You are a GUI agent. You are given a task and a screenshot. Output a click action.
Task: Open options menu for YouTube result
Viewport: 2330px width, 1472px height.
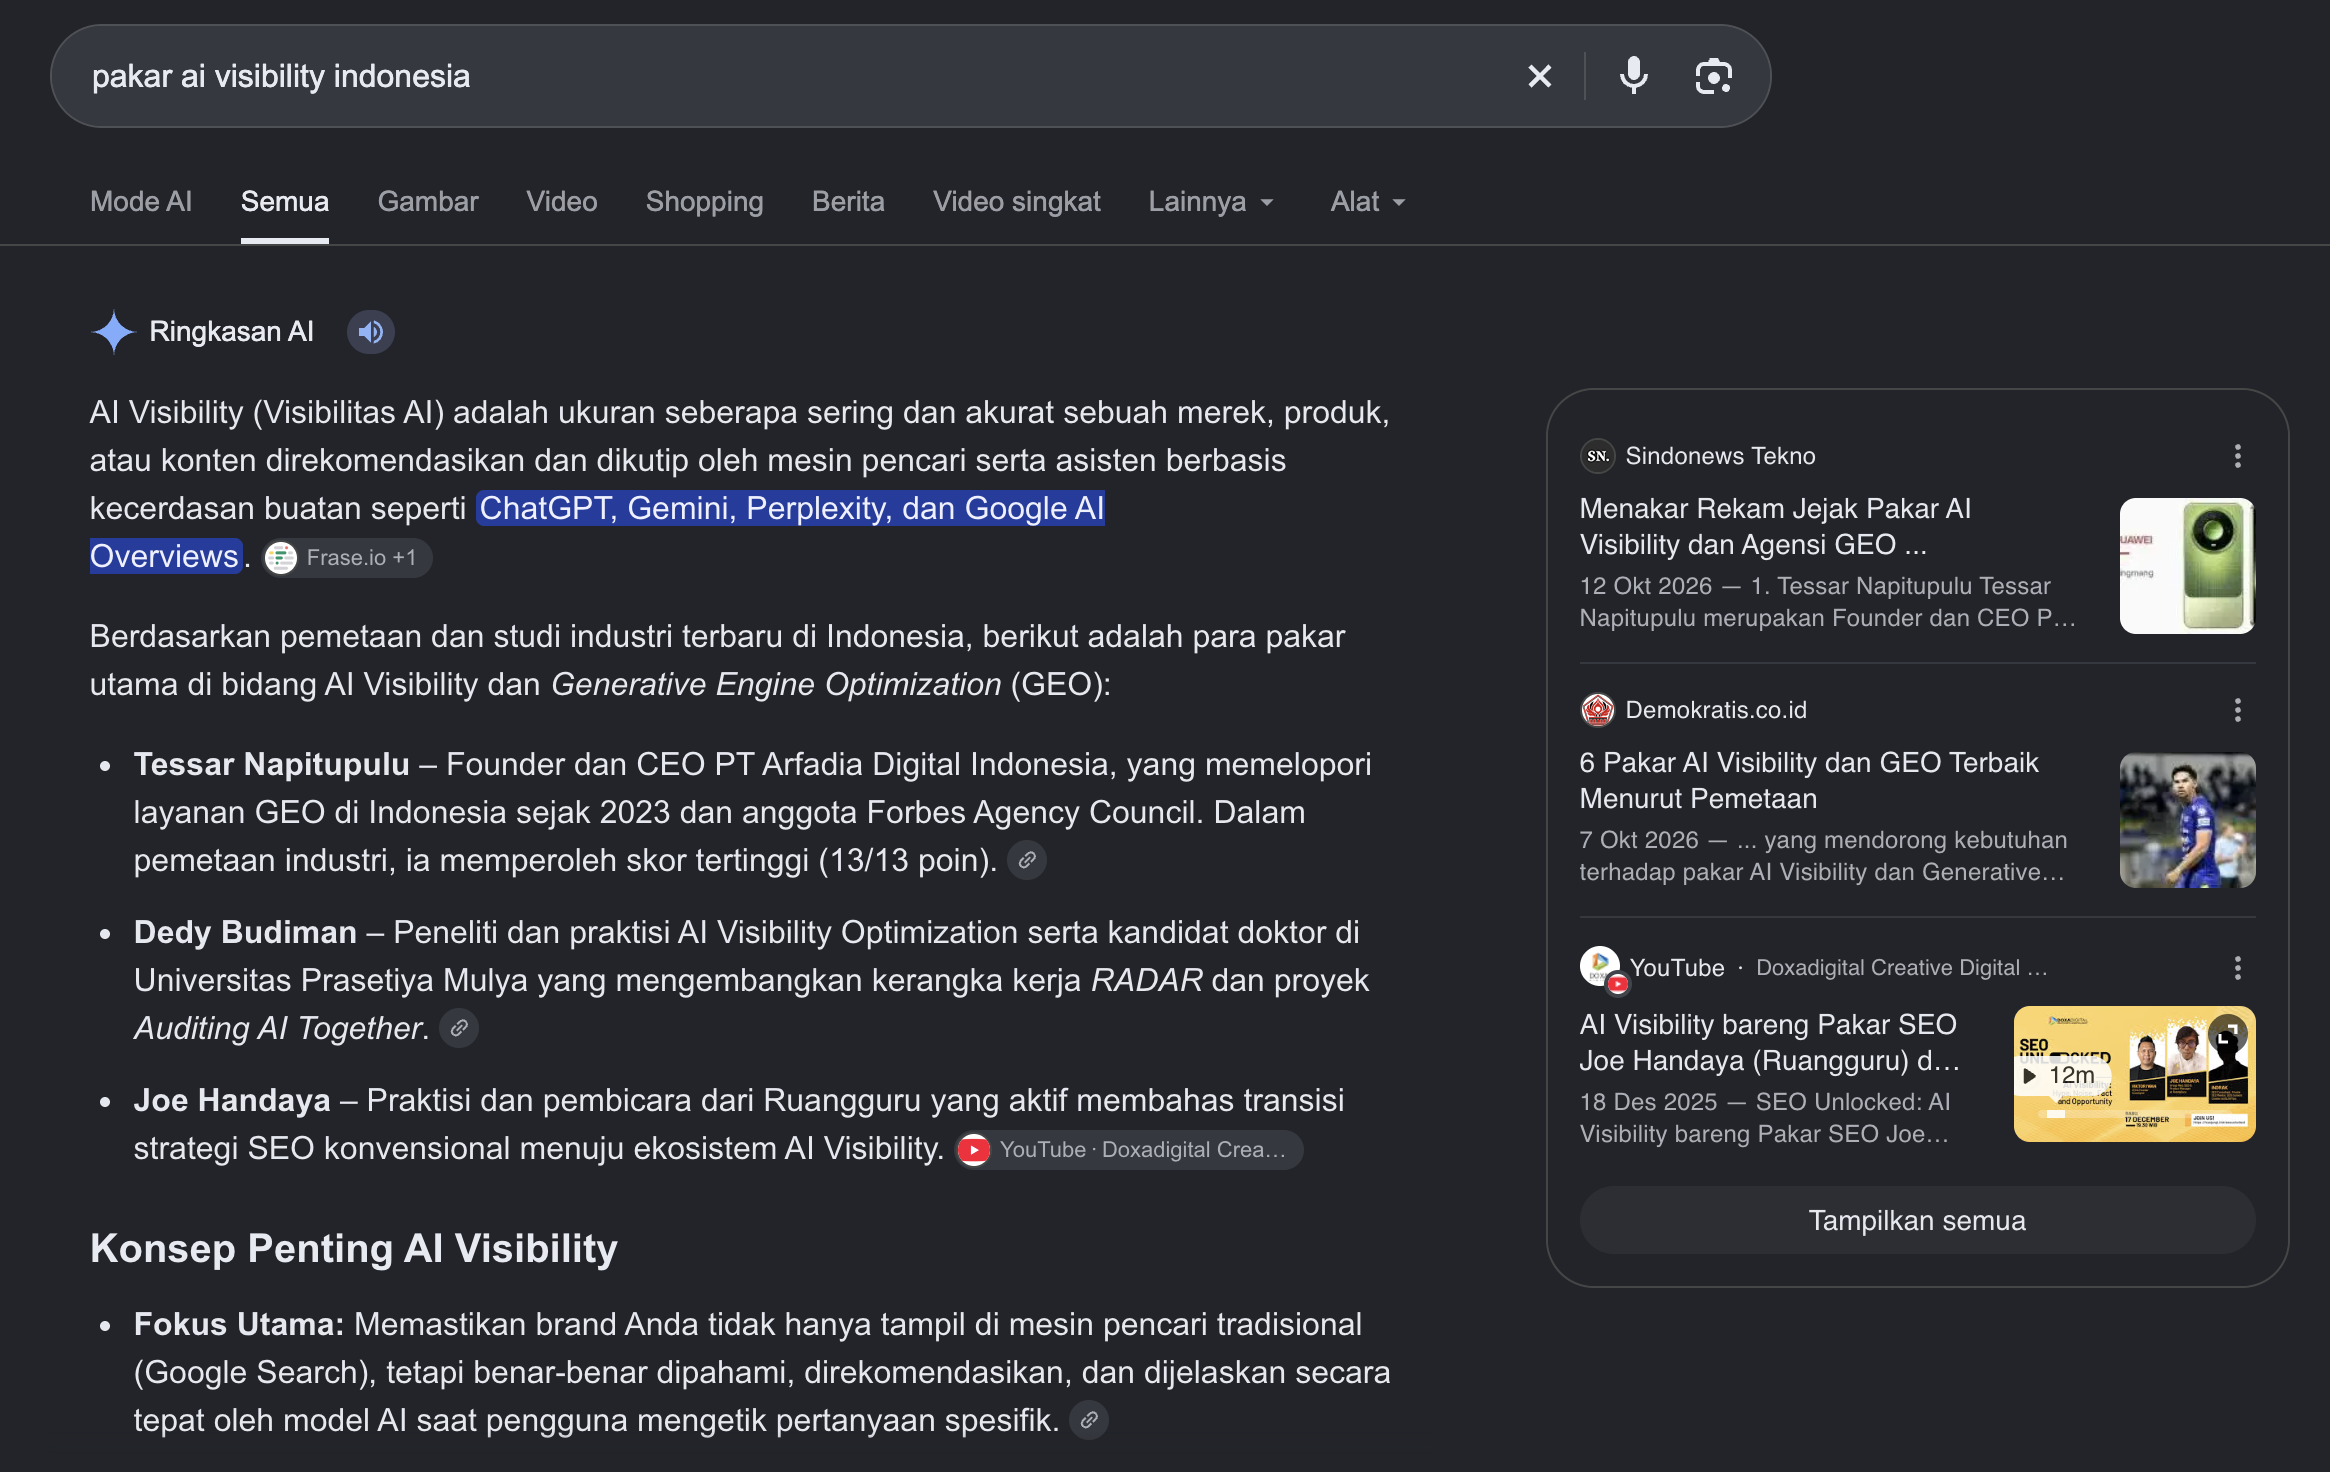[x=2237, y=968]
